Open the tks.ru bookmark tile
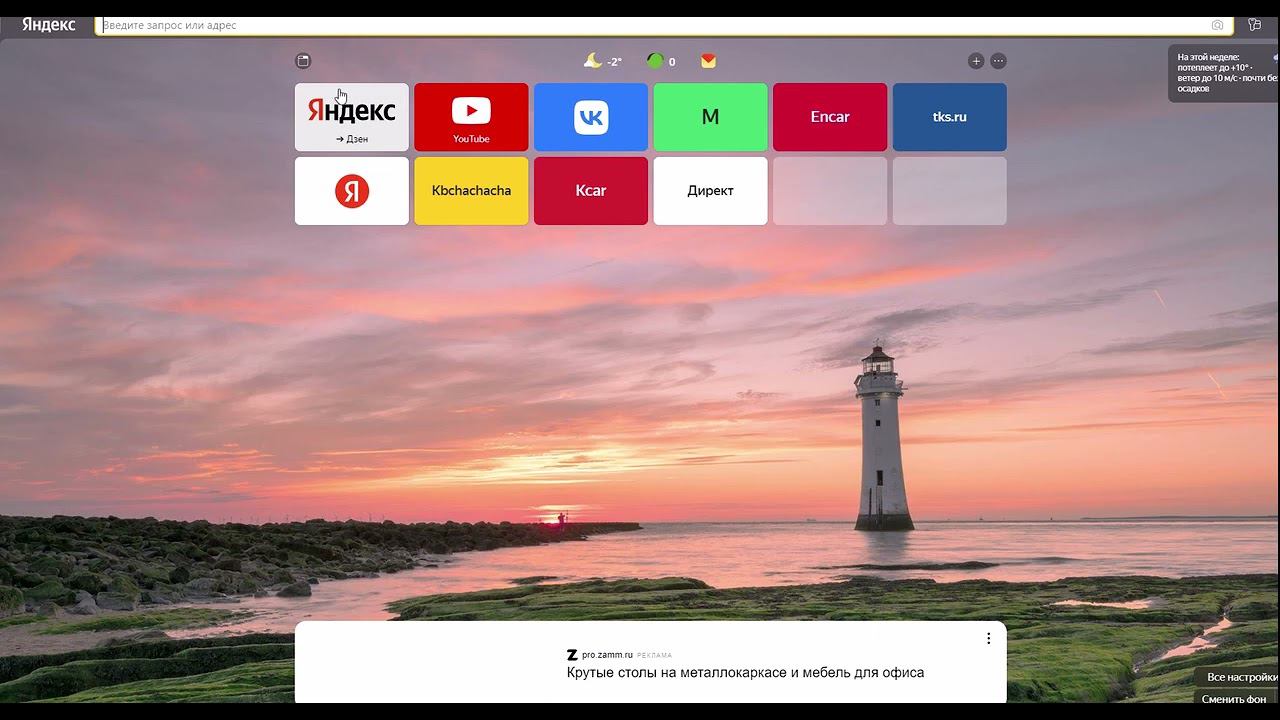Screen dimensions: 1280x720 pos(949,117)
